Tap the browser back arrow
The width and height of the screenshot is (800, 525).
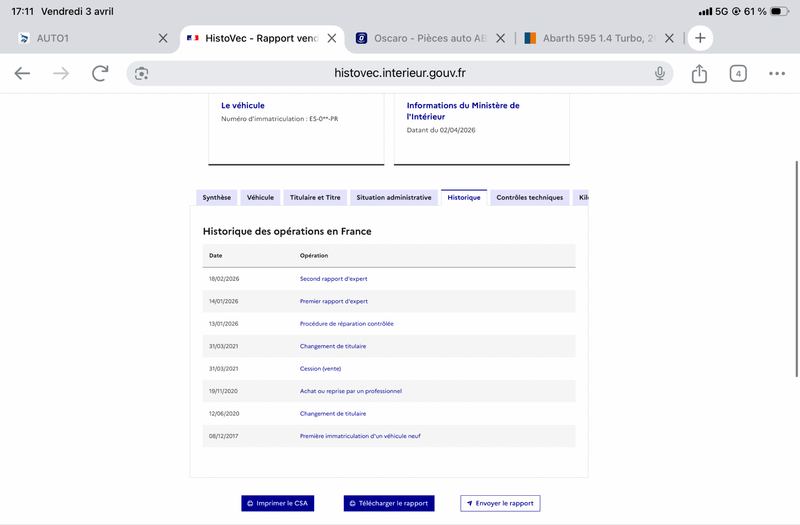[x=22, y=73]
